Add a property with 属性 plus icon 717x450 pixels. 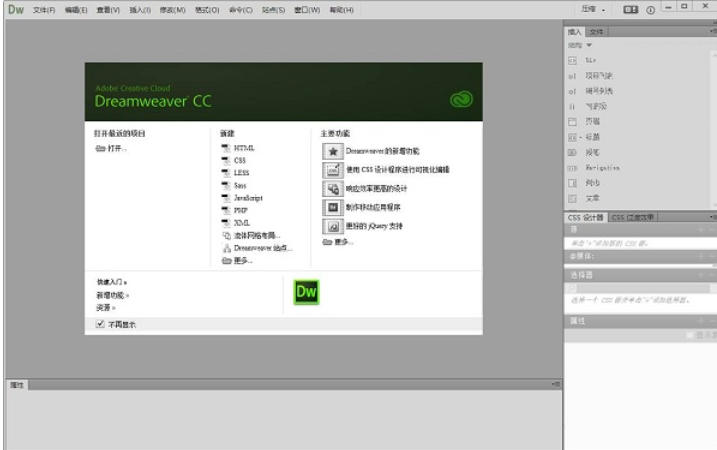point(701,321)
